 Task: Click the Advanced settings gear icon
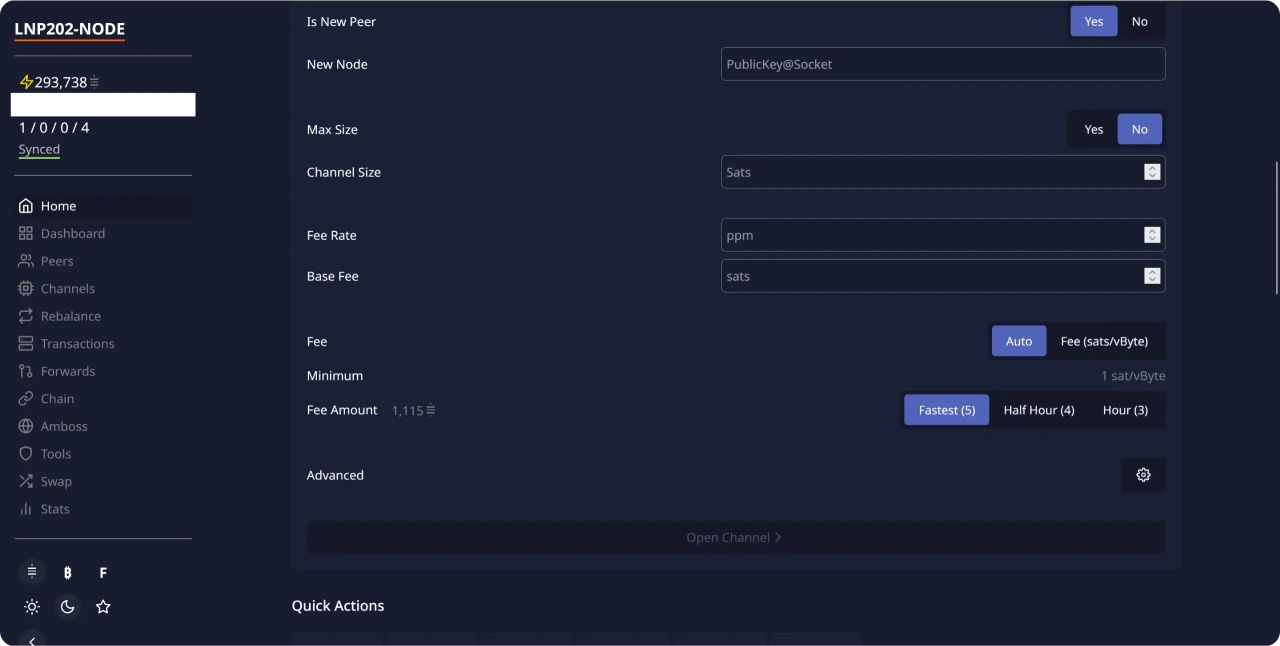click(1143, 475)
